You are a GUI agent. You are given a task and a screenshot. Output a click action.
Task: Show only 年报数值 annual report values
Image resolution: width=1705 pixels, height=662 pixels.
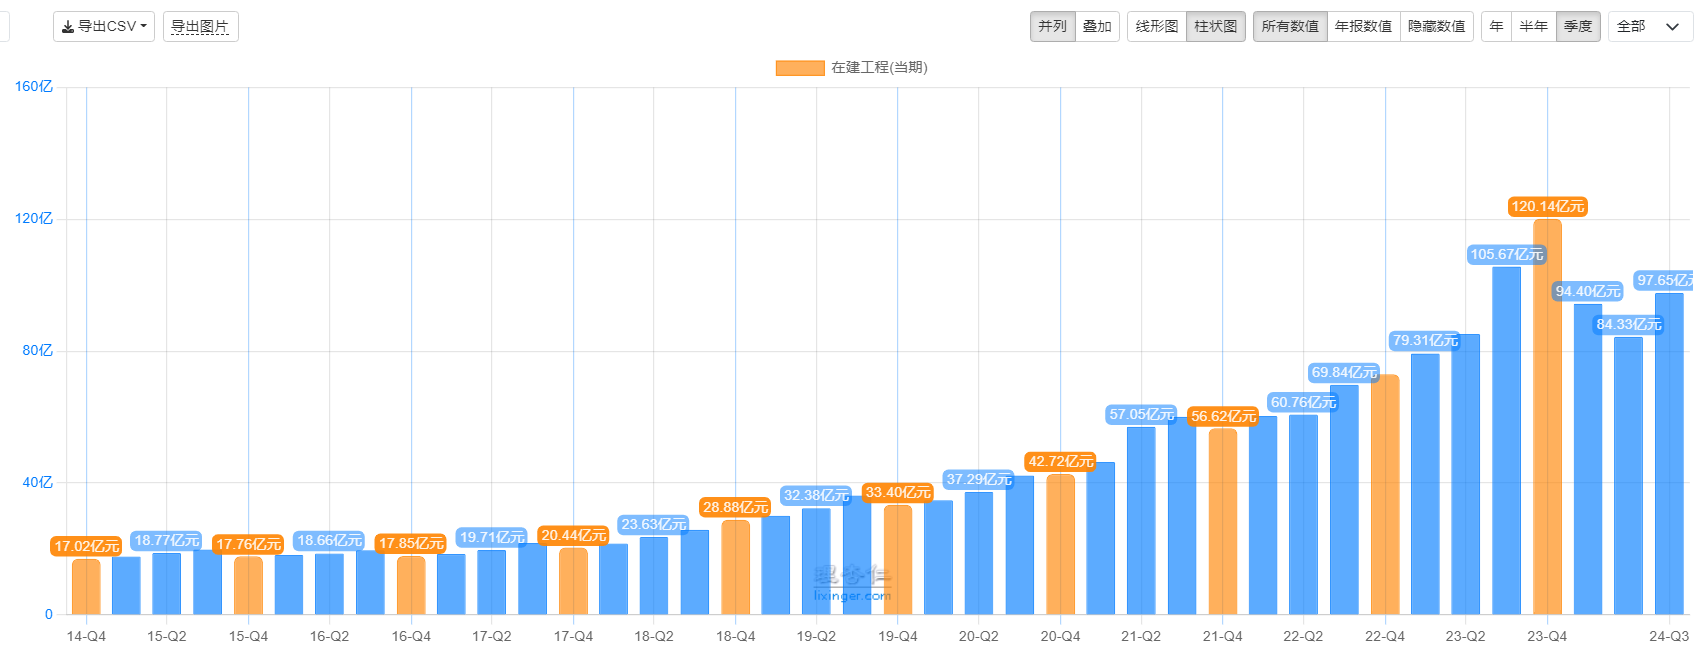(1363, 26)
